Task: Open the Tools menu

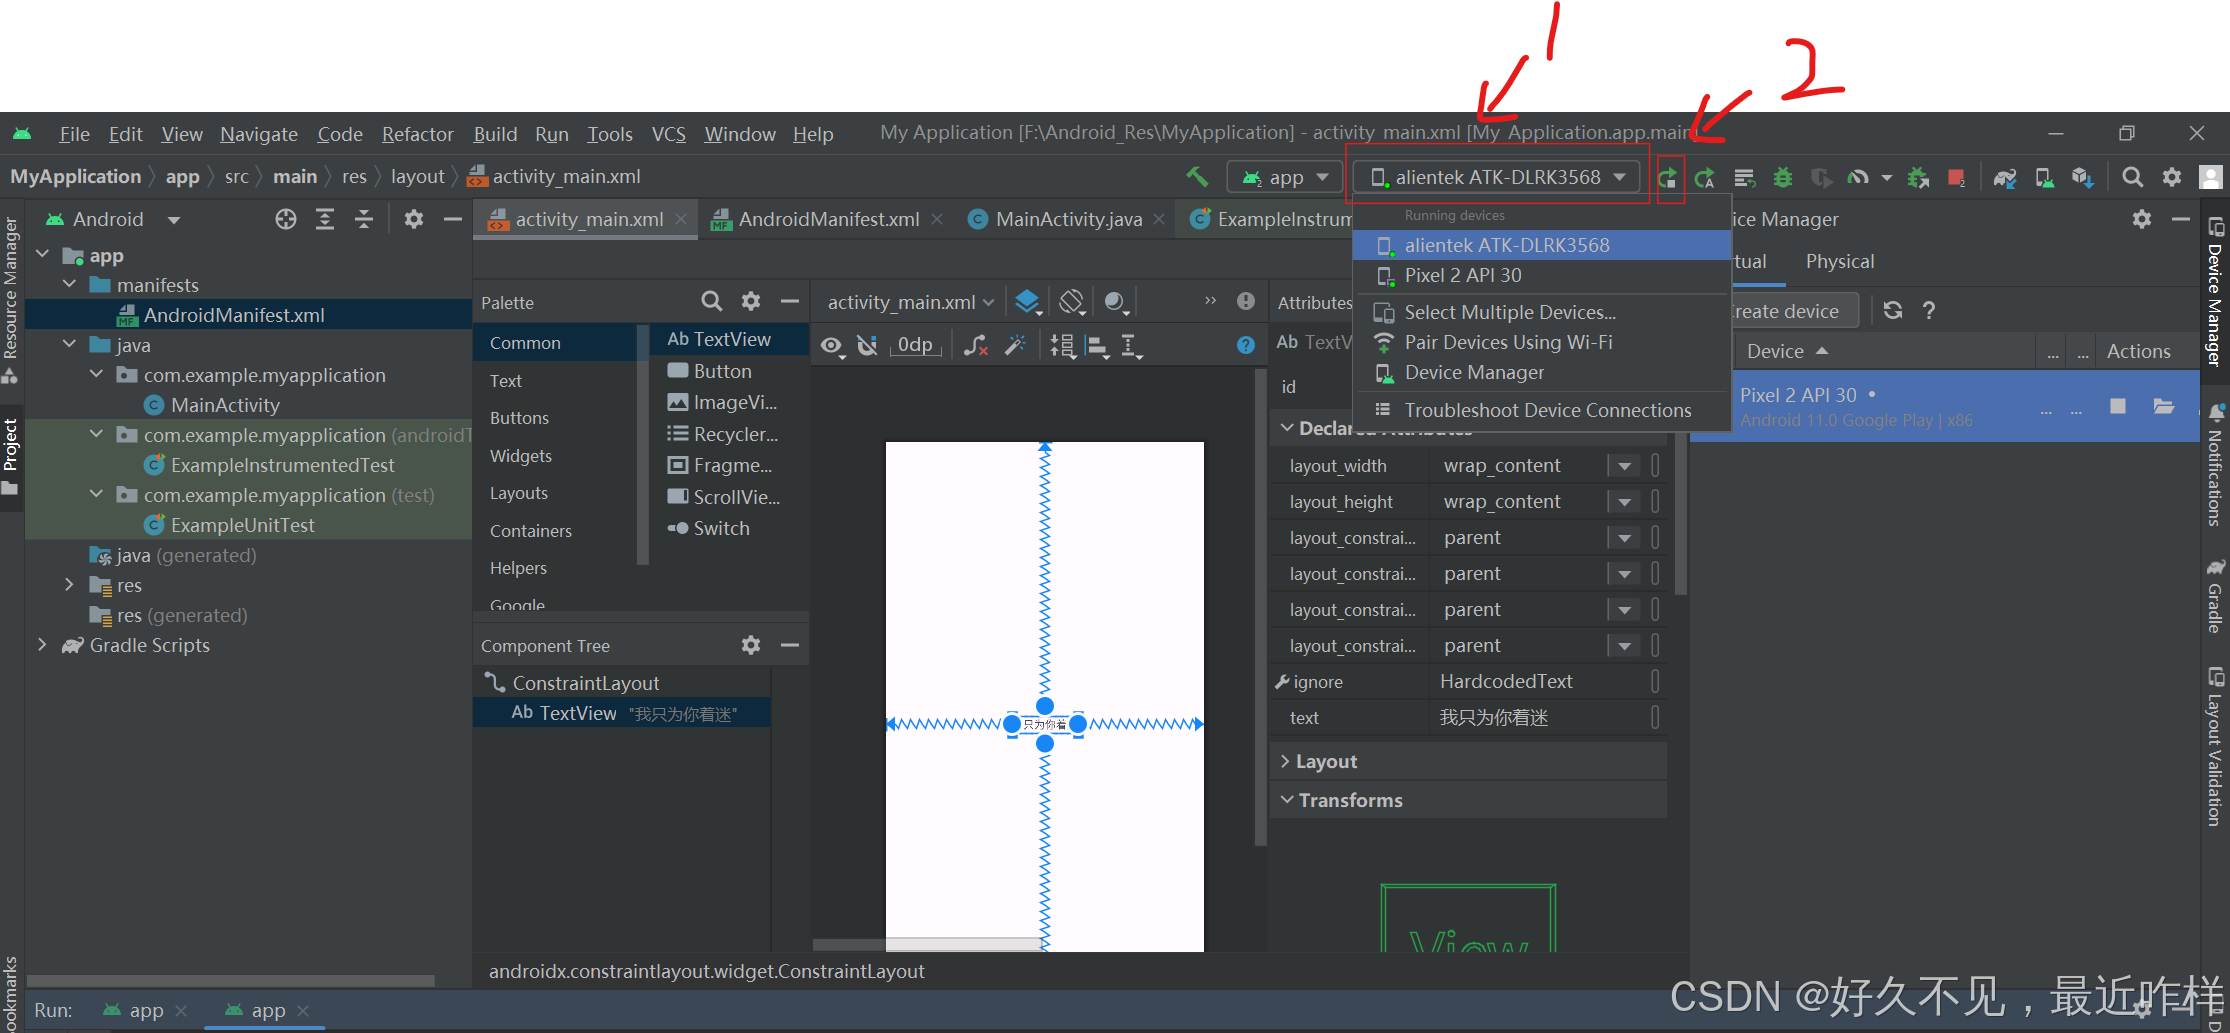Action: 609,134
